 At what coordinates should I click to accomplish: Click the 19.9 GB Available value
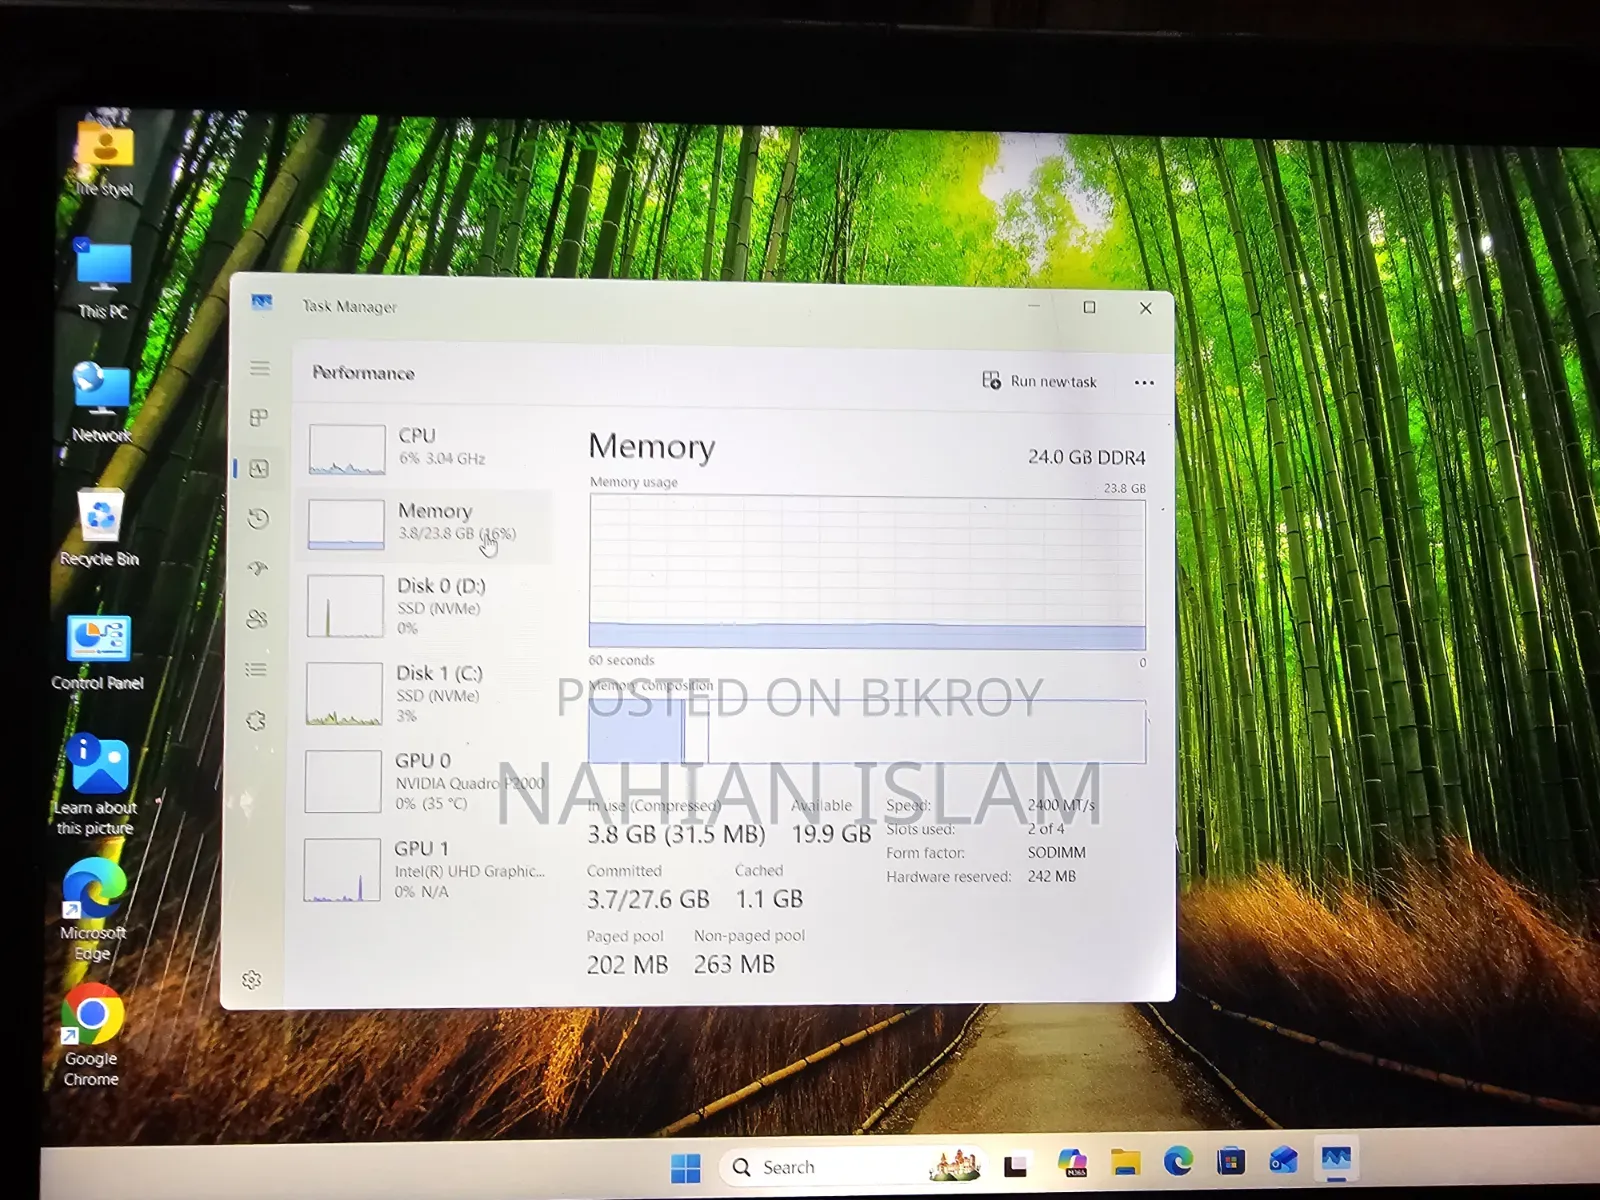coord(831,834)
